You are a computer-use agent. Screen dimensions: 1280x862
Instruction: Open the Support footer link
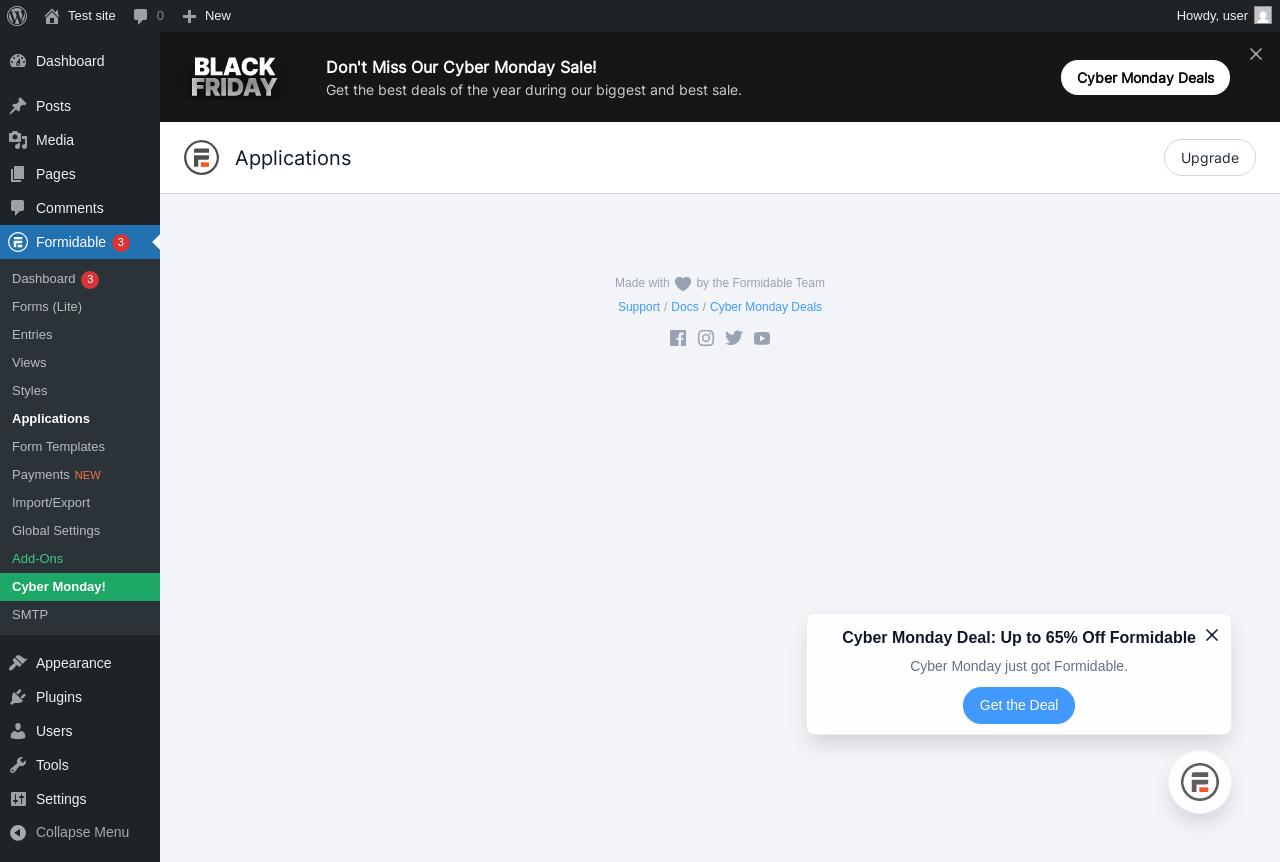[639, 307]
